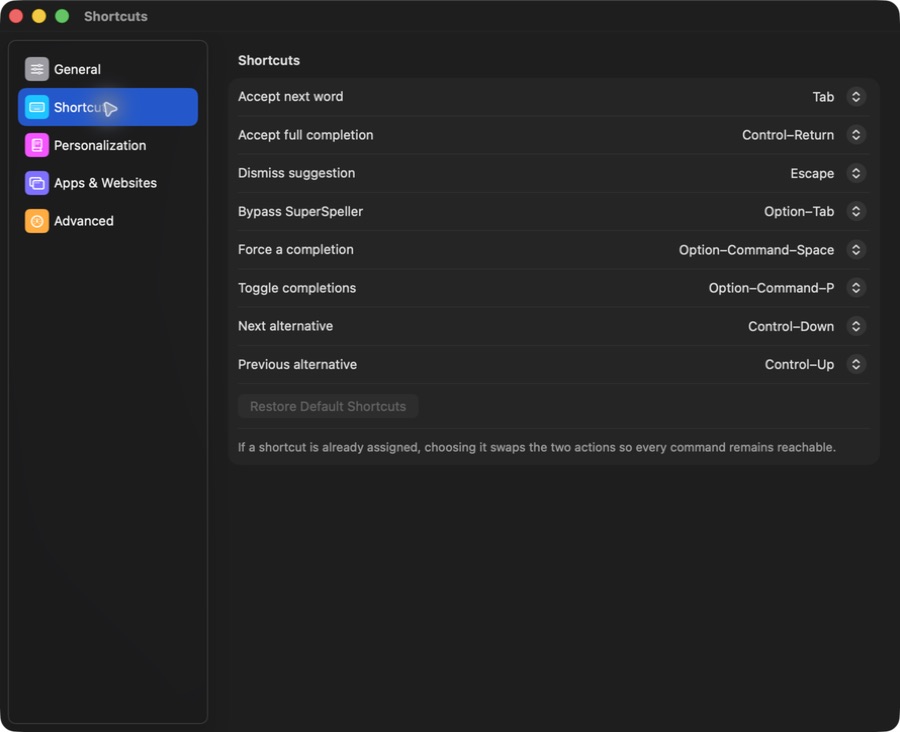Screen dimensions: 900x732
Task: Click the orange Advanced icon
Action: 37,221
